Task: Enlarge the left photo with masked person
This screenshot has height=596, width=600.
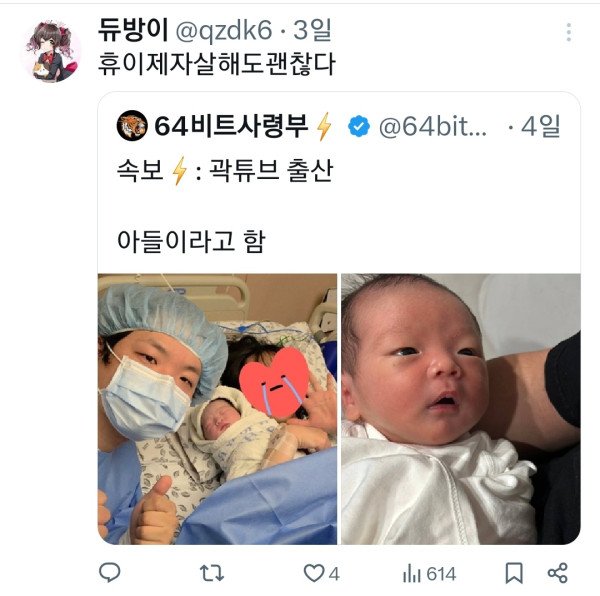Action: [218, 408]
